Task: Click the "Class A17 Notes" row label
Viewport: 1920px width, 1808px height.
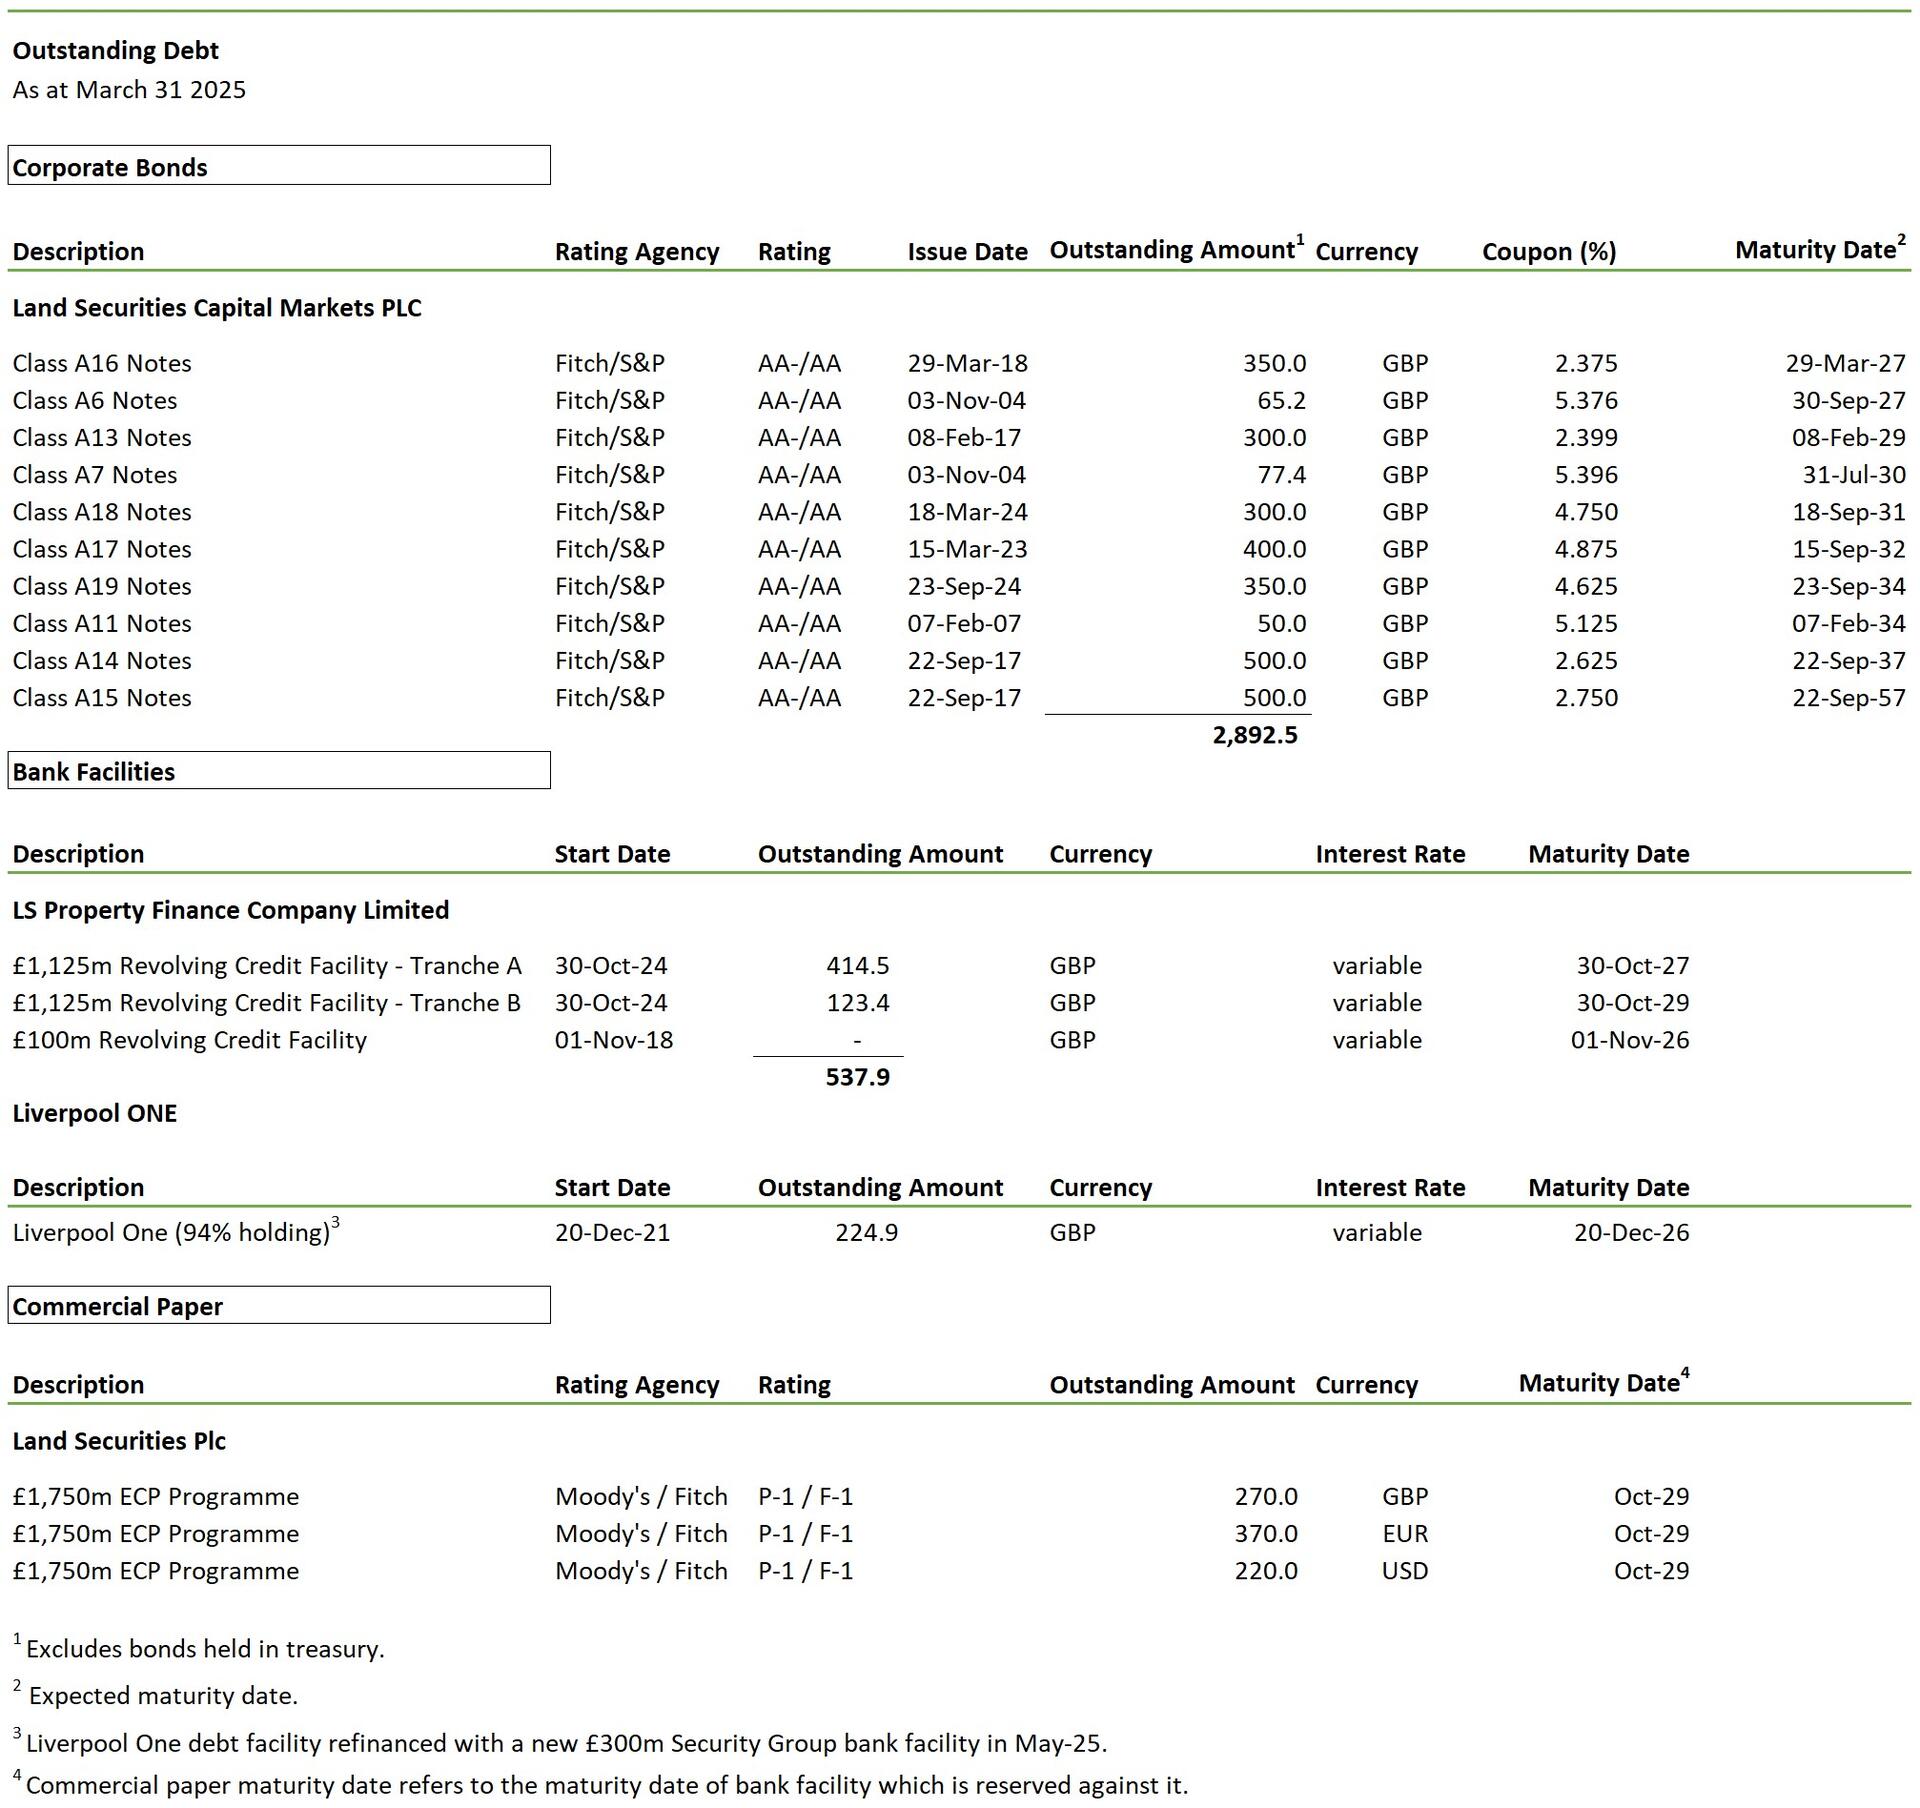Action: [x=102, y=549]
